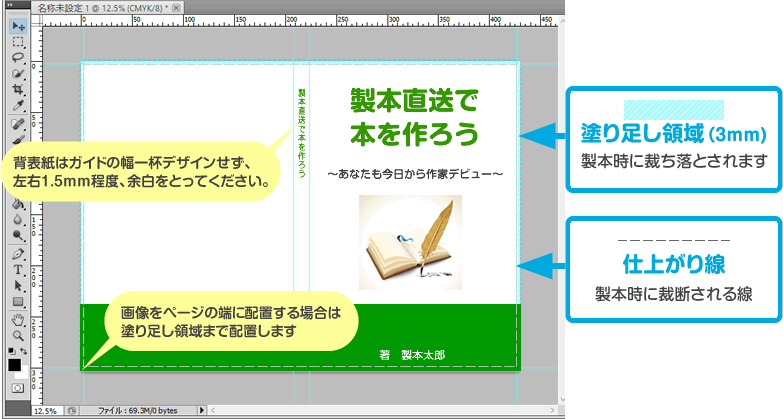Image resolution: width=783 pixels, height=419 pixels.
Task: Choose the Horizontal Type tool
Action: pyautogui.click(x=18, y=270)
